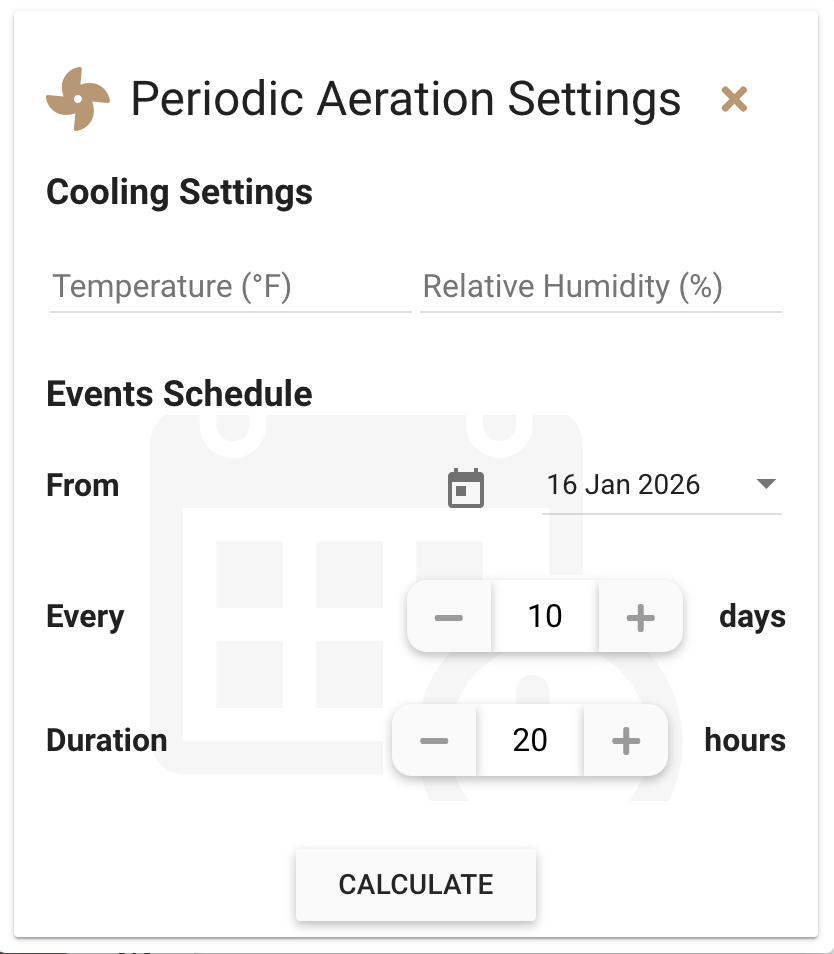Focus the Temperature (°F) field
Viewport: 834px width, 954px height.
pyautogui.click(x=230, y=287)
